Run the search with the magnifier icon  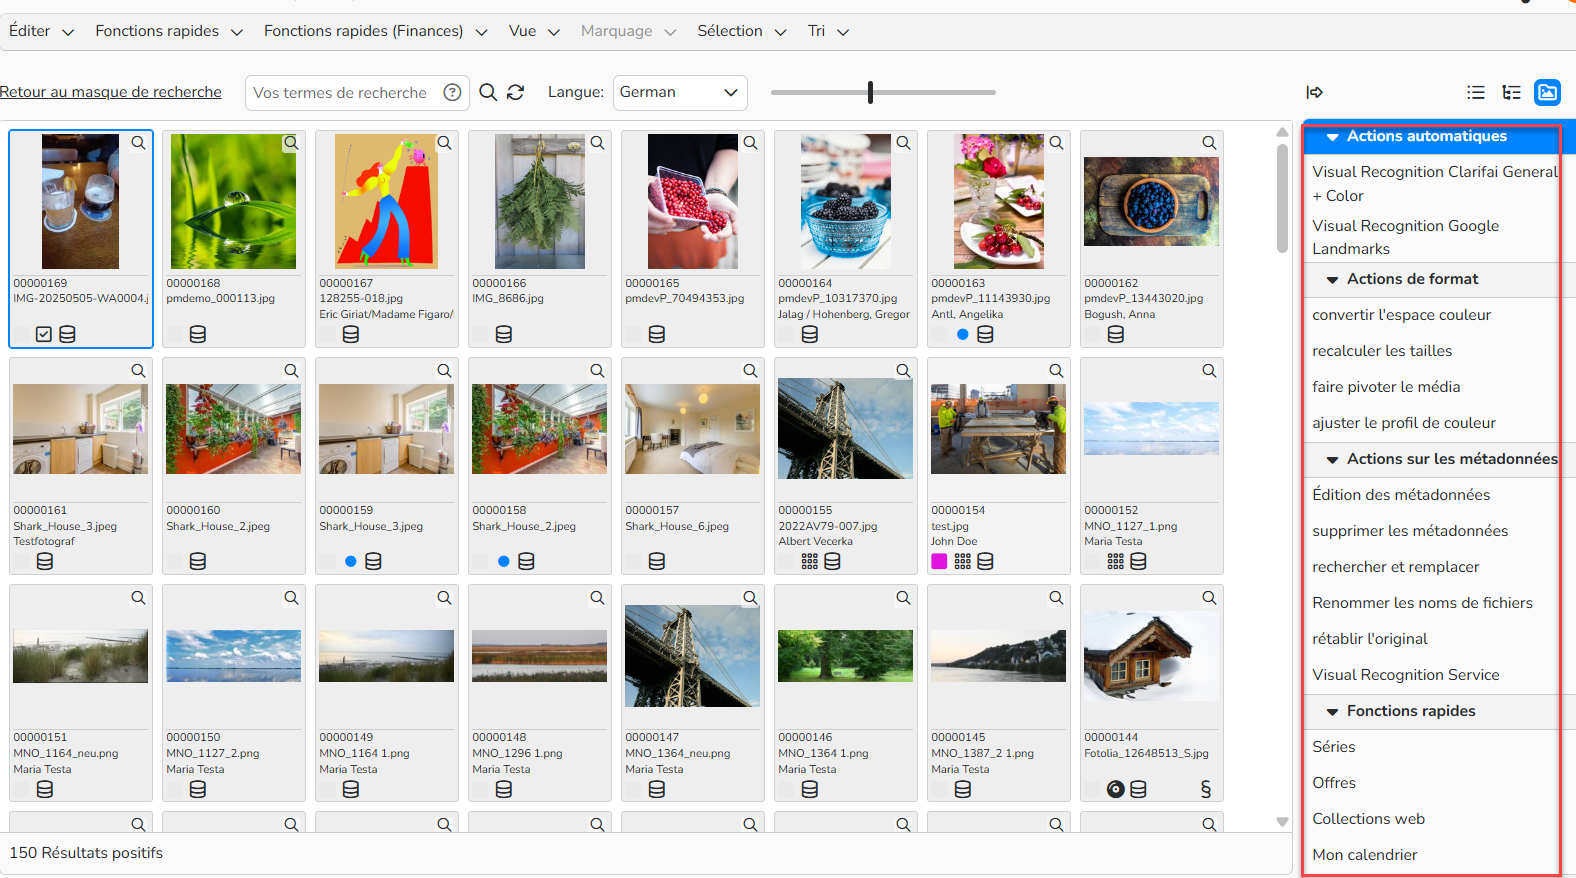(x=488, y=92)
